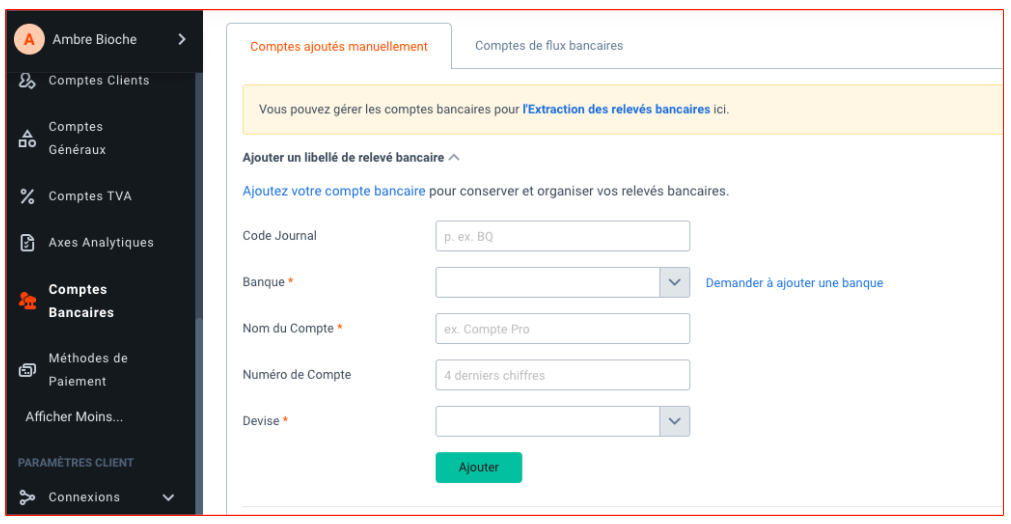Expand the Connexions submenu chevron
Viewport: 1011px width, 524px height.
click(x=168, y=498)
